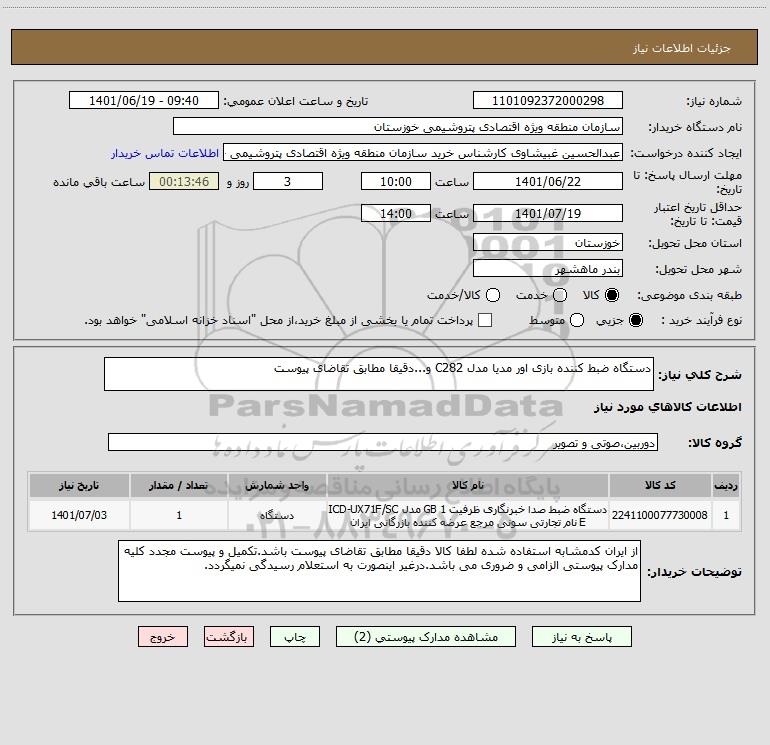
Task: Click the تاریخ نیاز column header
Action: tap(79, 485)
